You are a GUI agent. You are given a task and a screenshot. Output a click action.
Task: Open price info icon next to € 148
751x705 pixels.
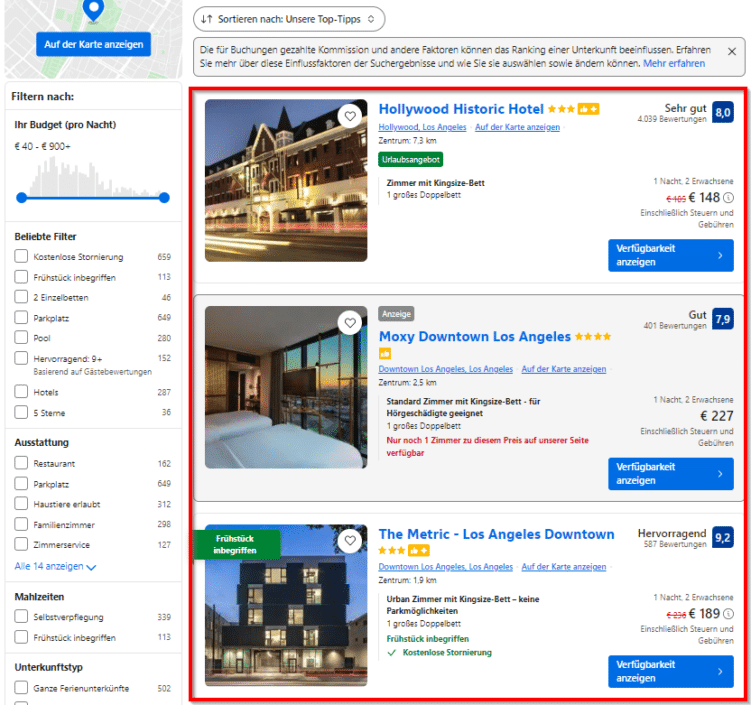[x=728, y=197]
